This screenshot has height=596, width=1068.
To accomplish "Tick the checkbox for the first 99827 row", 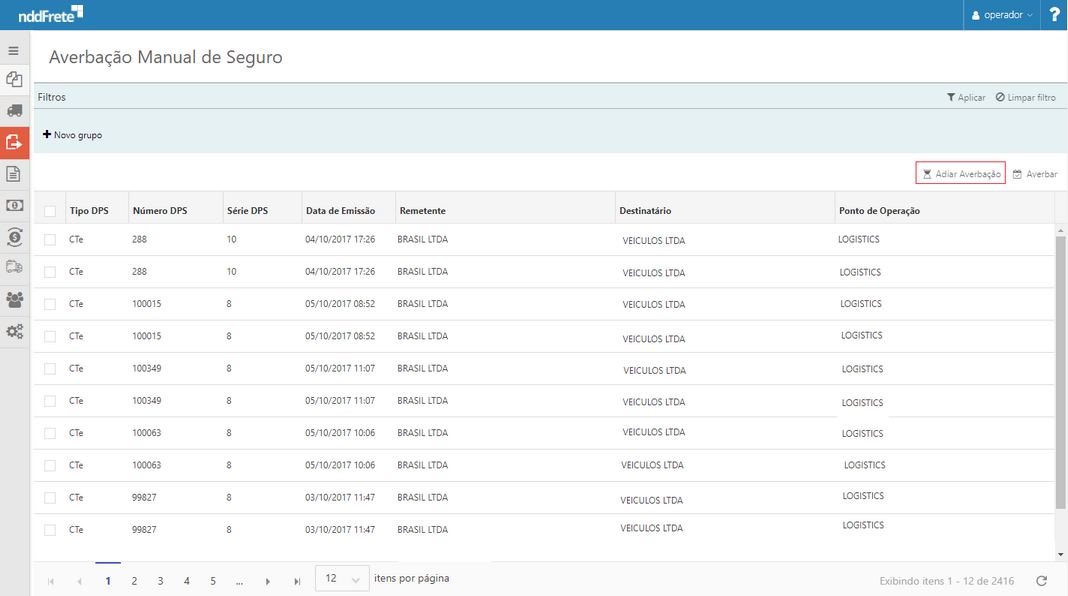I will (50, 497).
